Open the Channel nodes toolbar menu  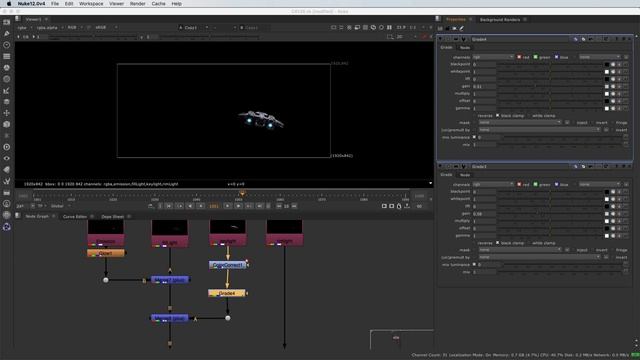[7, 56]
